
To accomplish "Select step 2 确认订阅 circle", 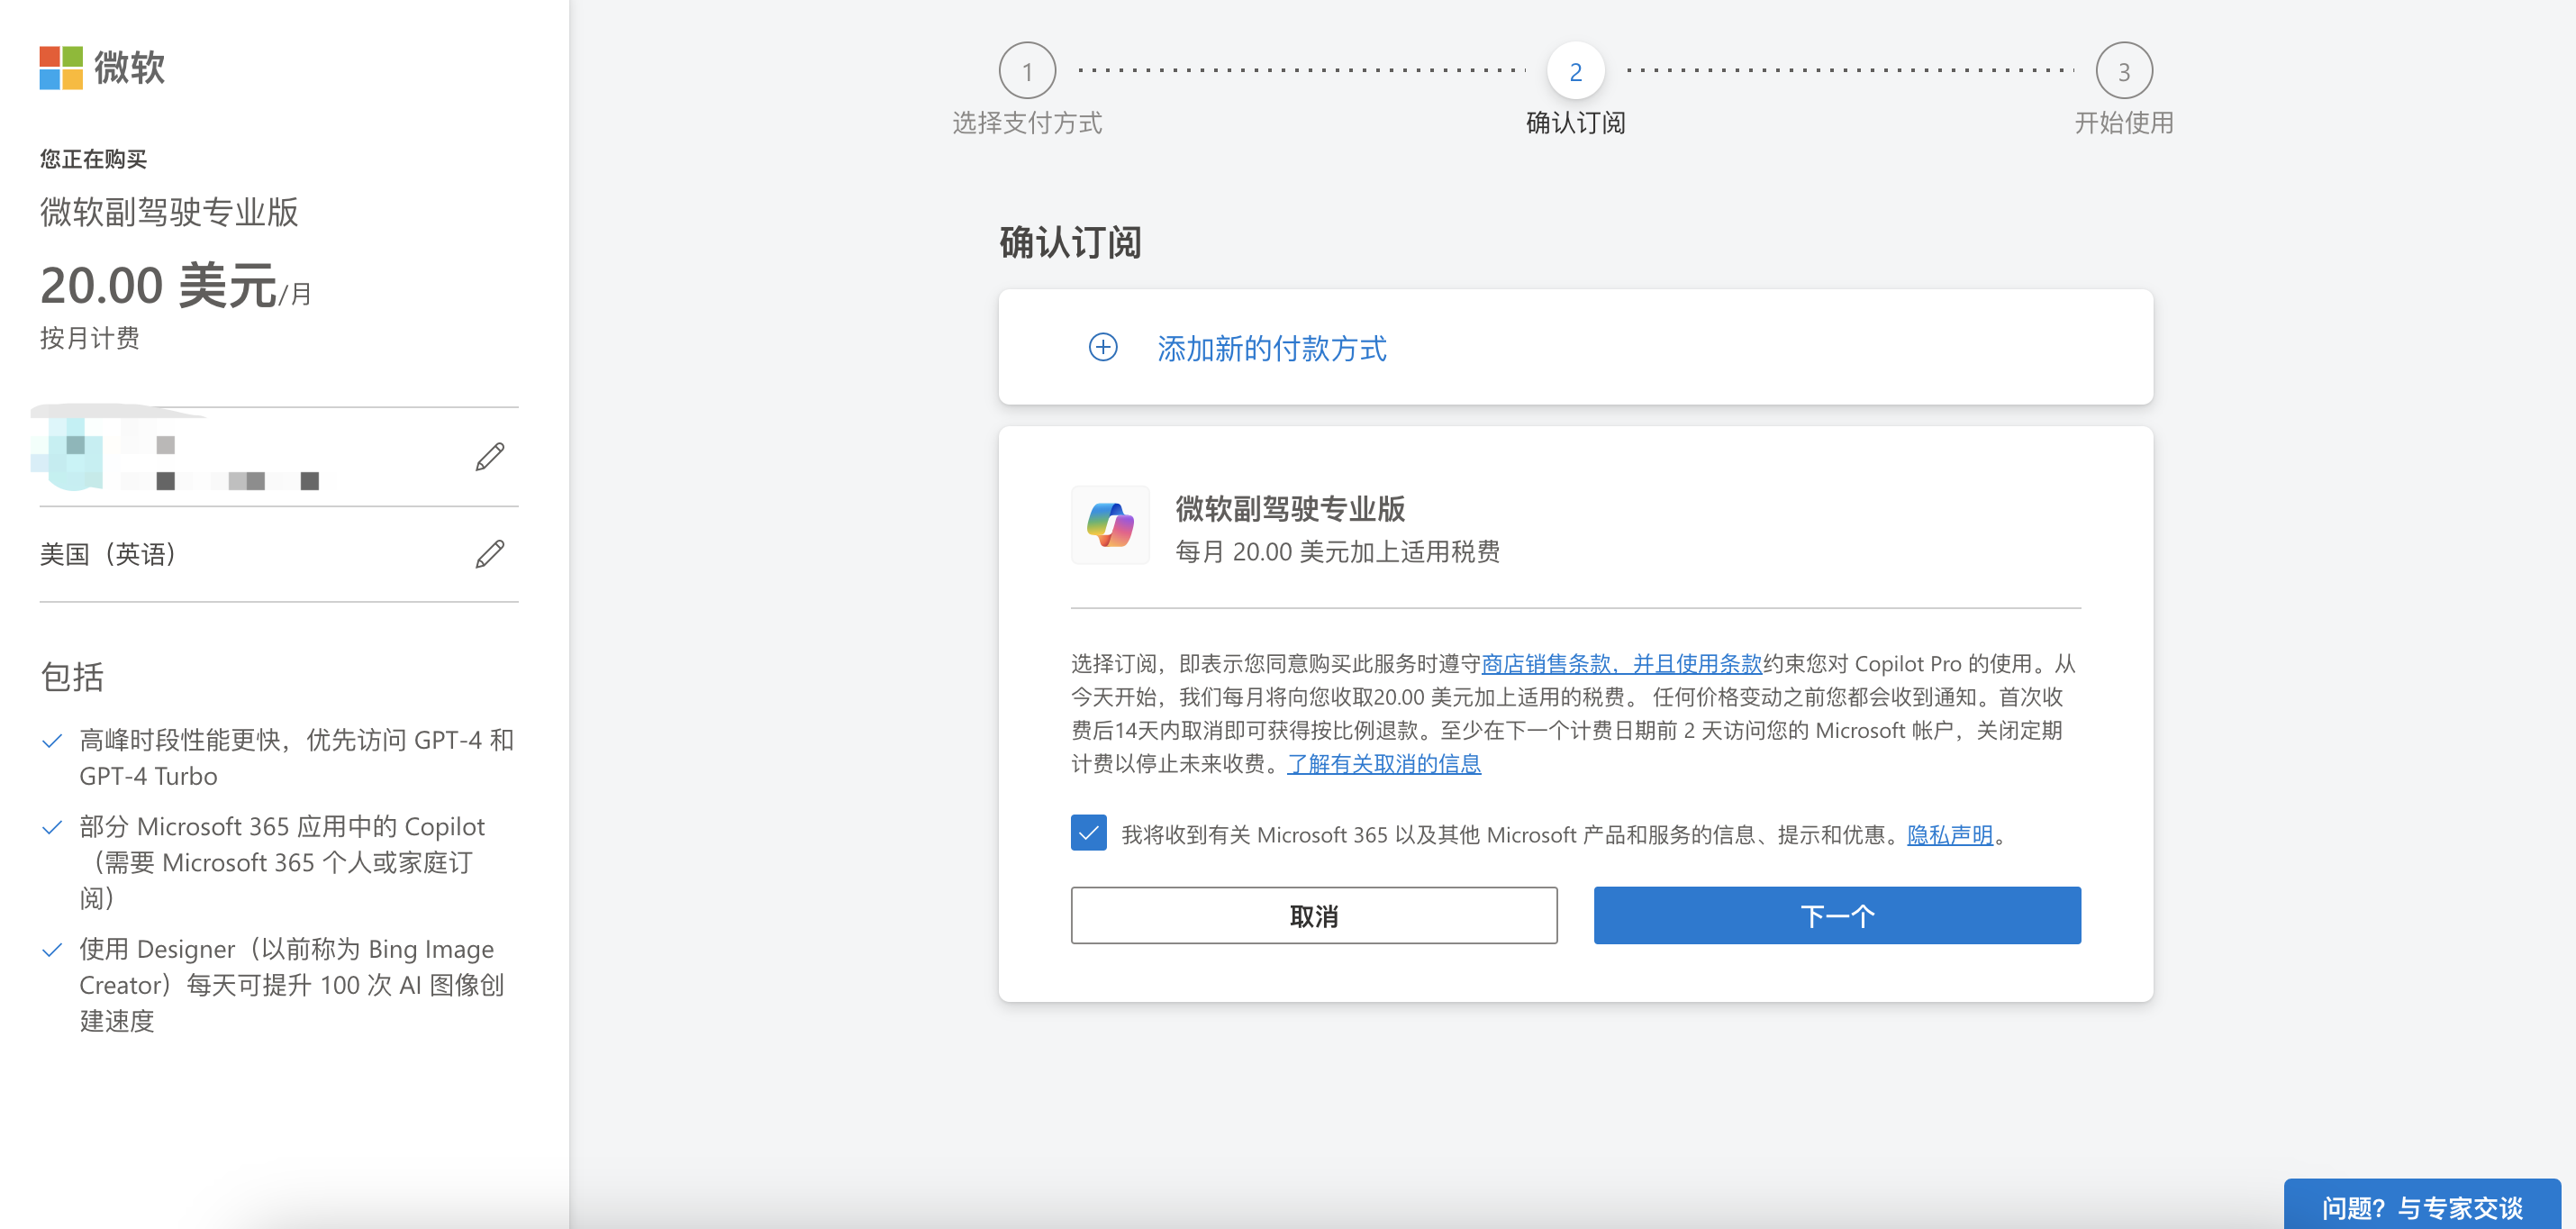I will [1575, 71].
